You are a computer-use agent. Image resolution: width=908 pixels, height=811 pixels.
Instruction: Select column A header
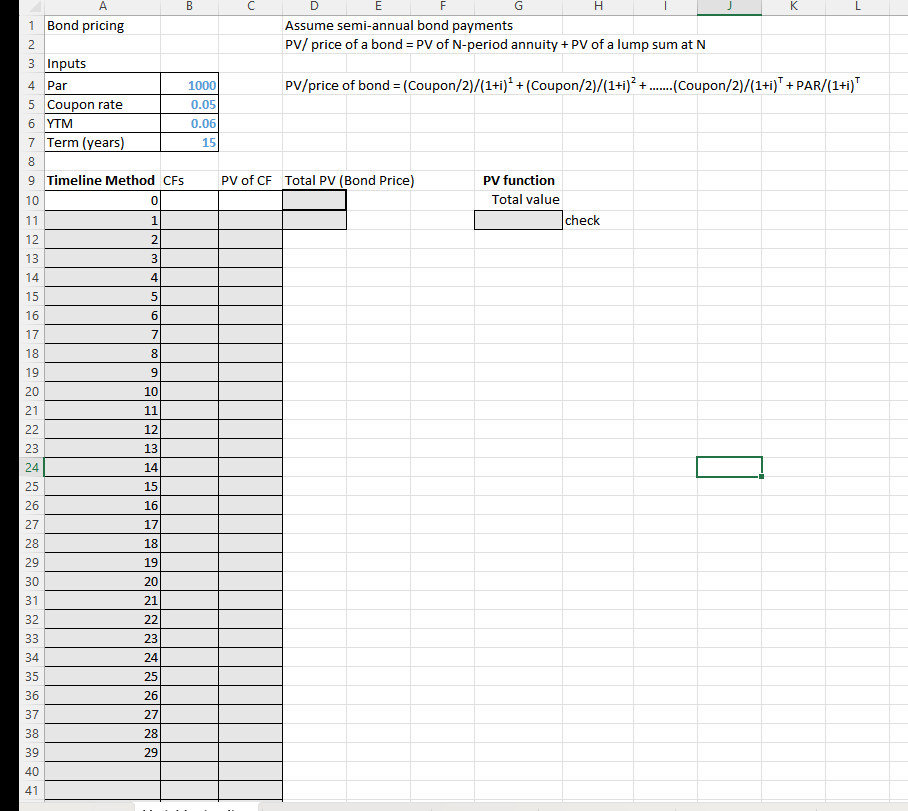pos(102,8)
